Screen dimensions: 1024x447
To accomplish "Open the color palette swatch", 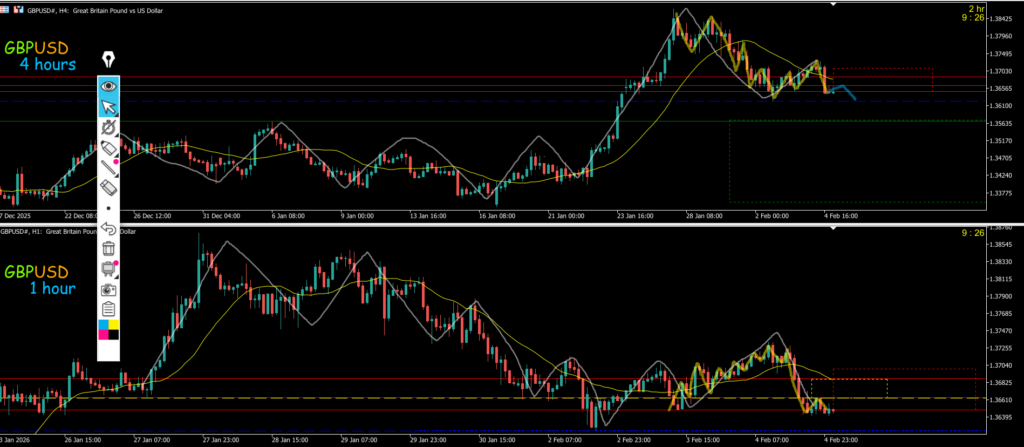I will pyautogui.click(x=109, y=330).
